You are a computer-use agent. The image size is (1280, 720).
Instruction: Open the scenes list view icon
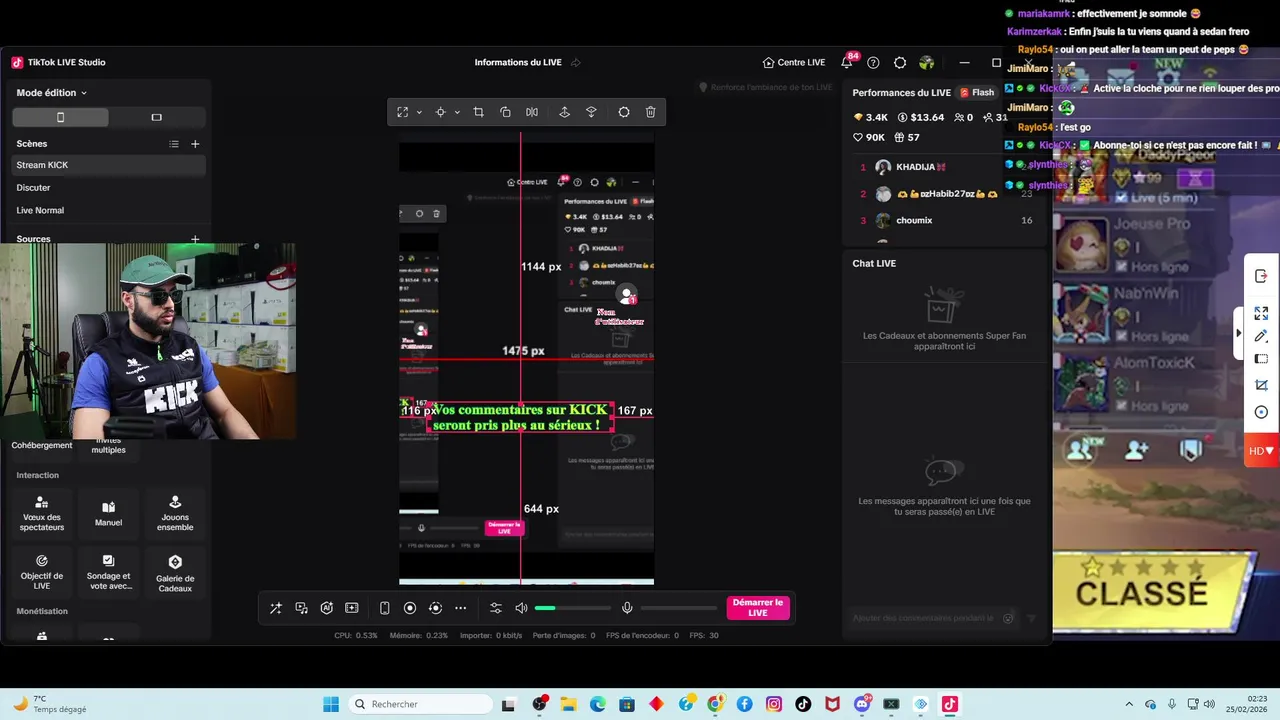click(x=174, y=144)
